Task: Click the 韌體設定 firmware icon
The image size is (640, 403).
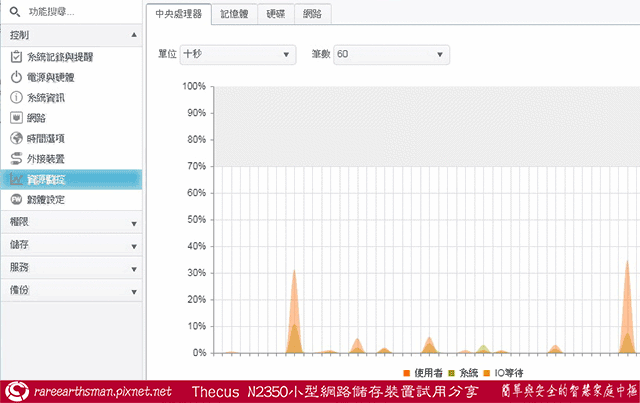Action: pyautogui.click(x=16, y=200)
